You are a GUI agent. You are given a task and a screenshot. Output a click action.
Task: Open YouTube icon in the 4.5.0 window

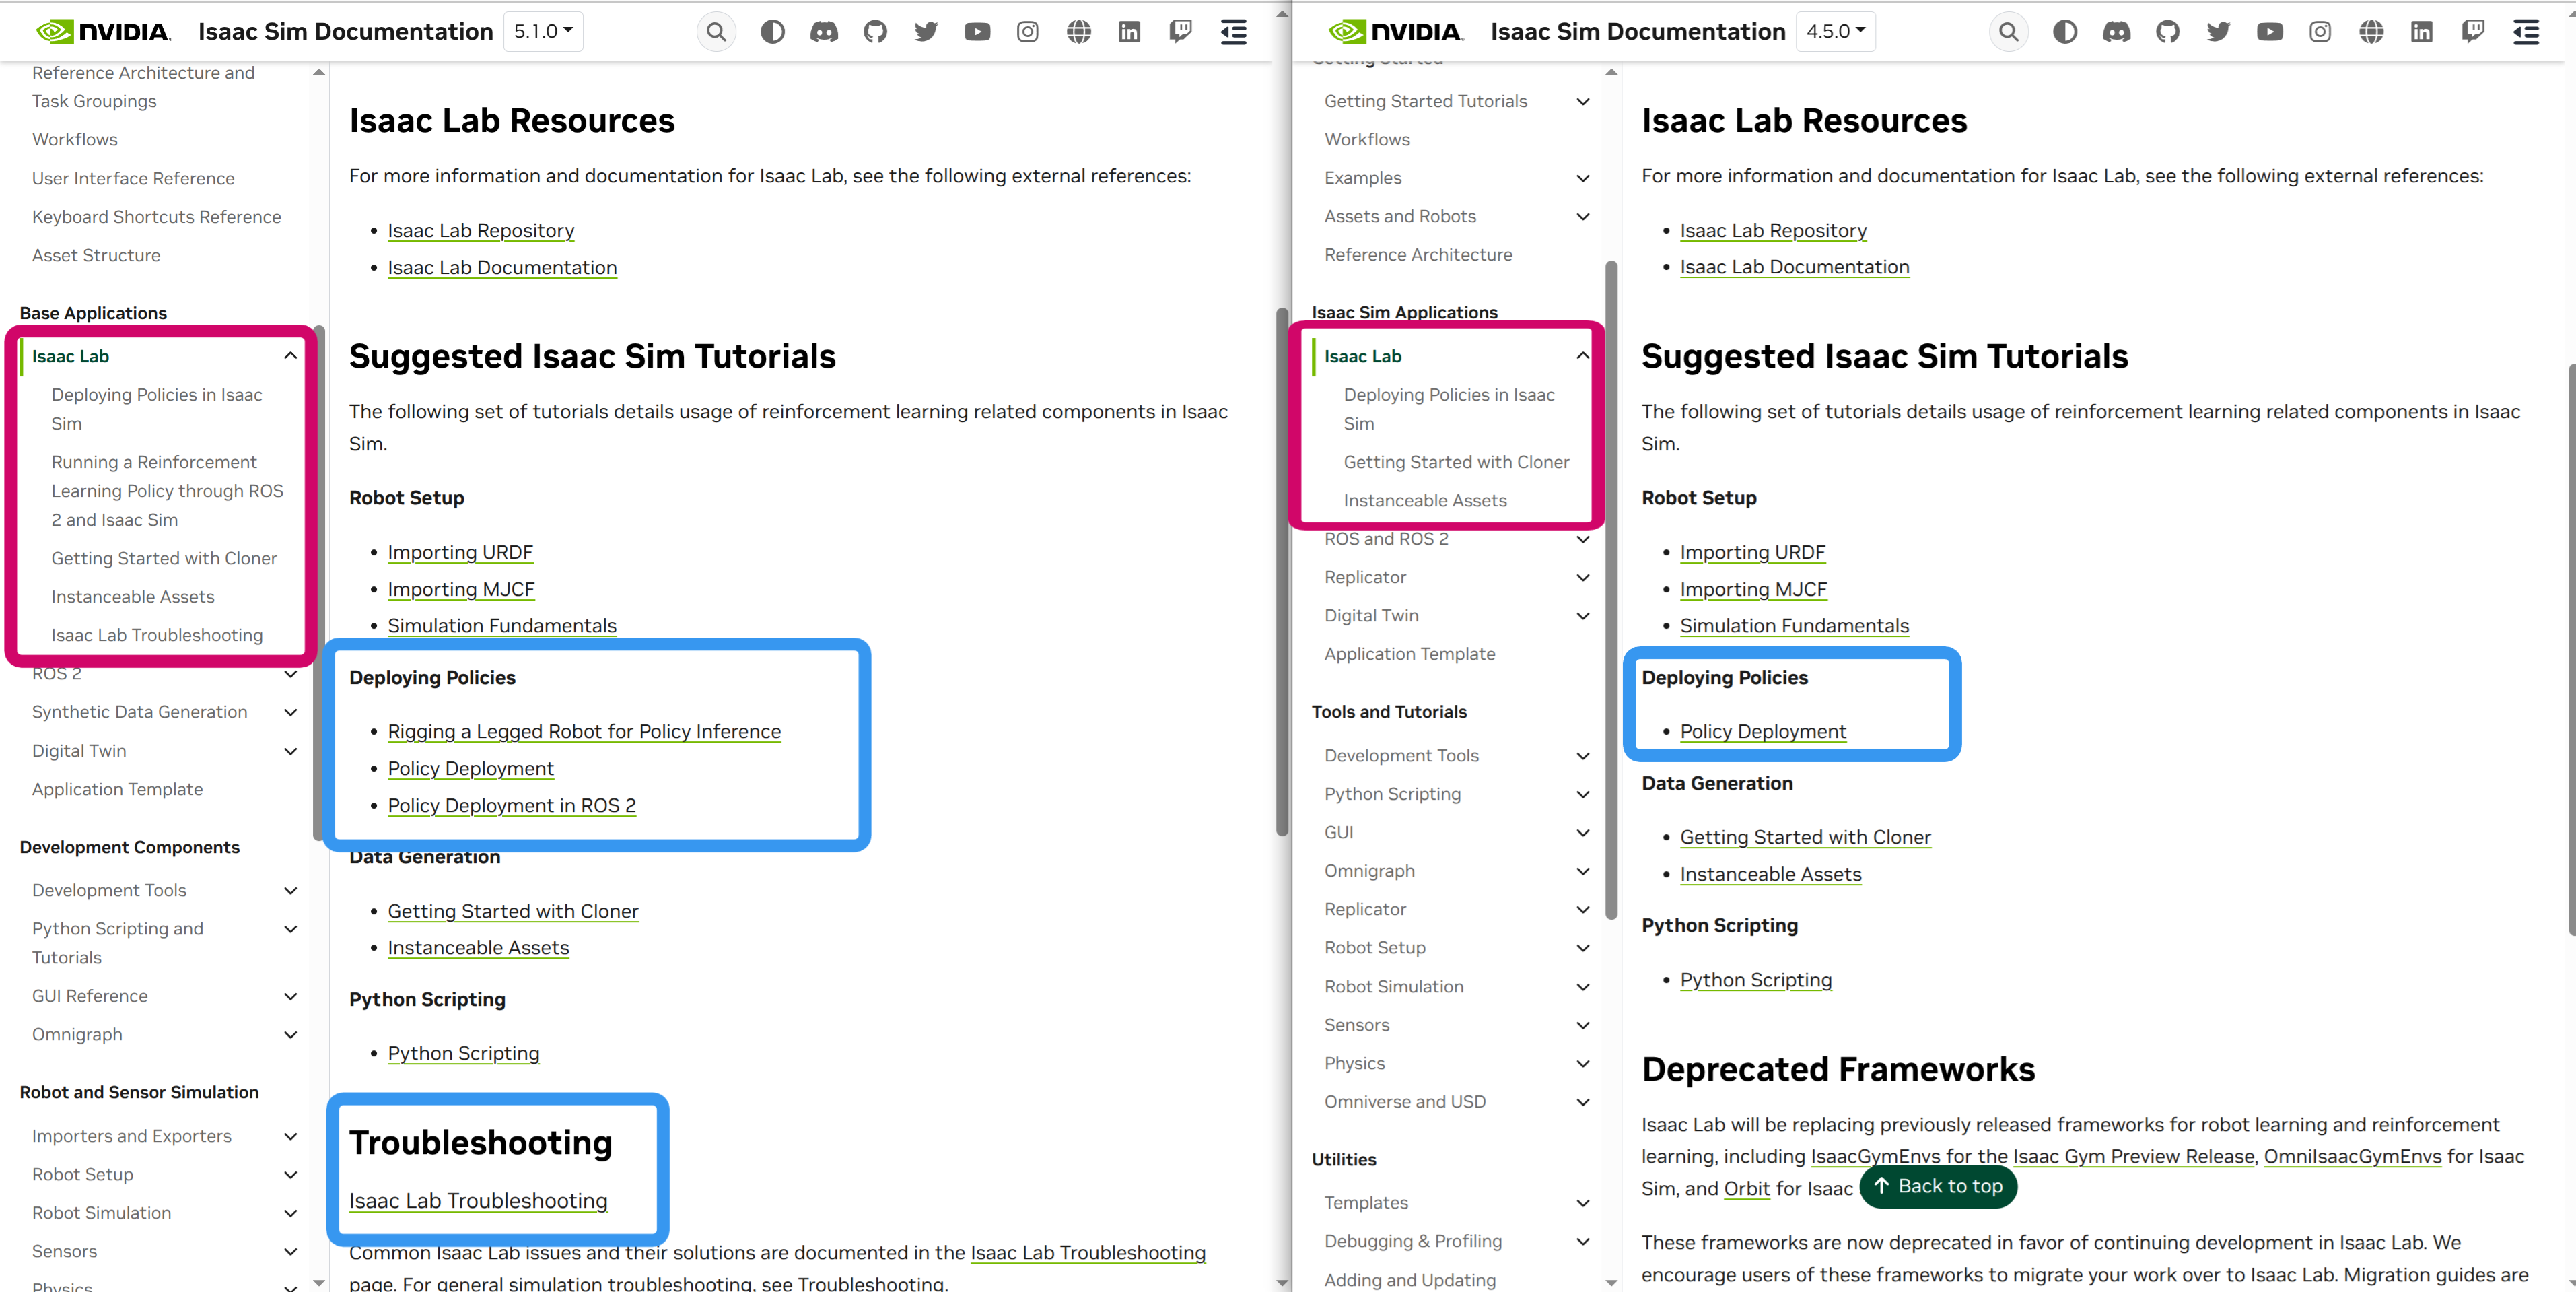(2269, 32)
